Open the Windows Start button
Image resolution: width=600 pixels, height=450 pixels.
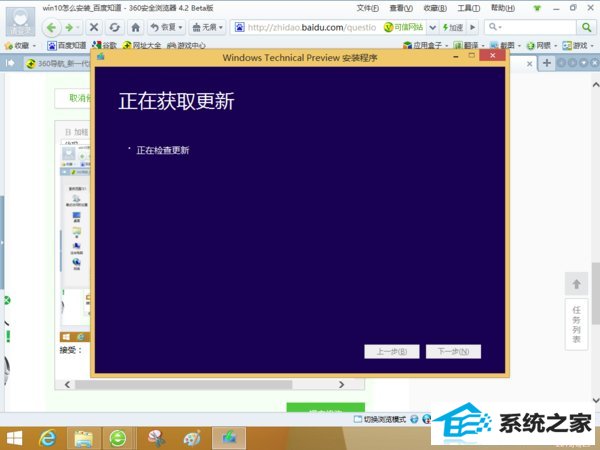pos(14,438)
